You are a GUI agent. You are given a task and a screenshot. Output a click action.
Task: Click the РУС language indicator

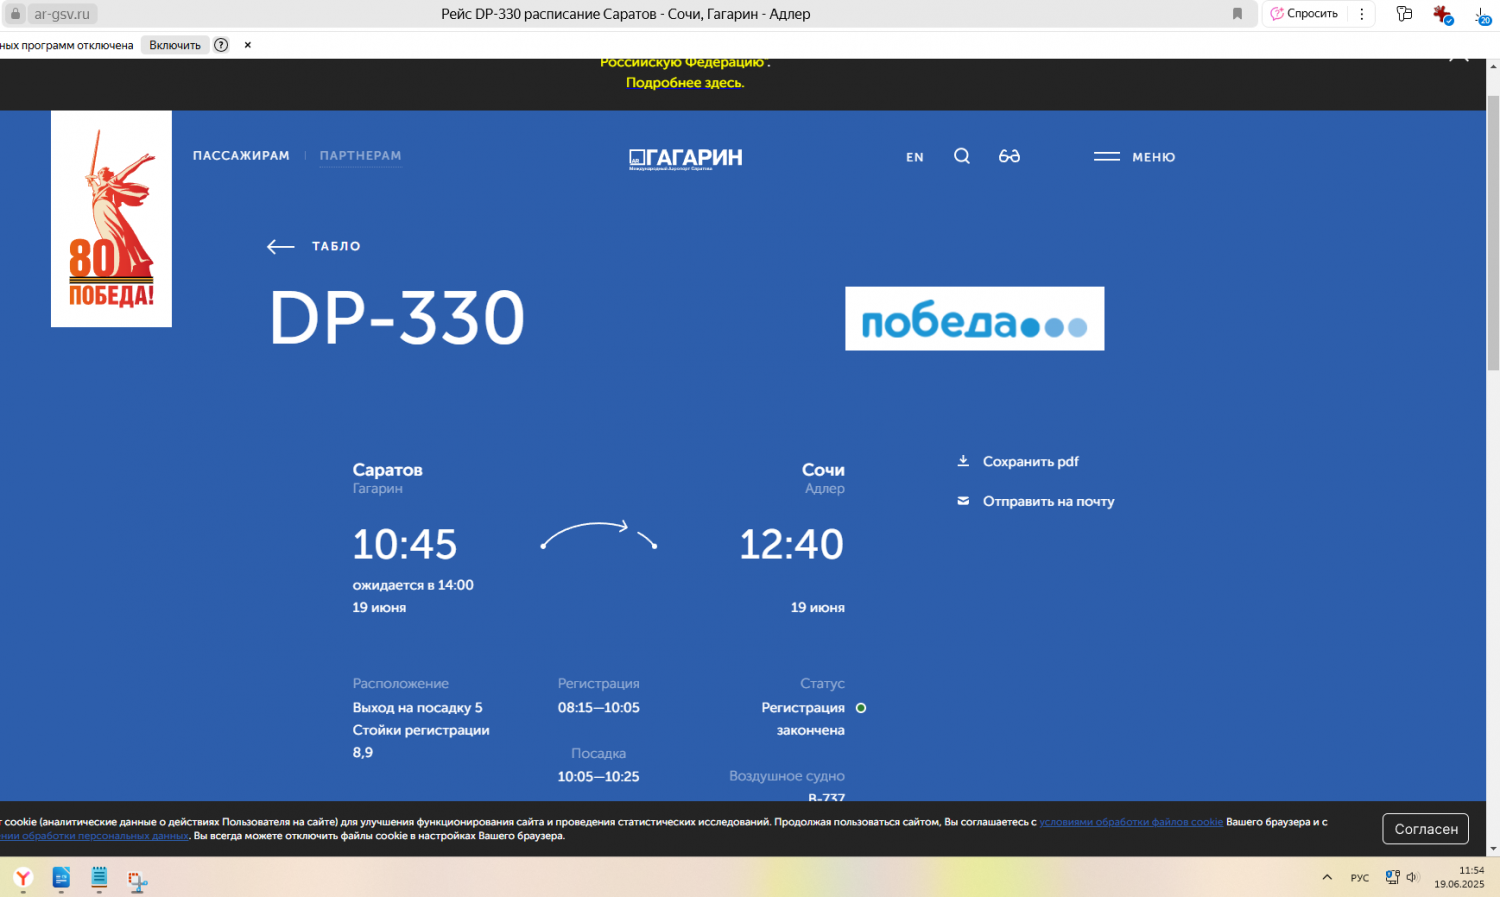(x=1359, y=878)
